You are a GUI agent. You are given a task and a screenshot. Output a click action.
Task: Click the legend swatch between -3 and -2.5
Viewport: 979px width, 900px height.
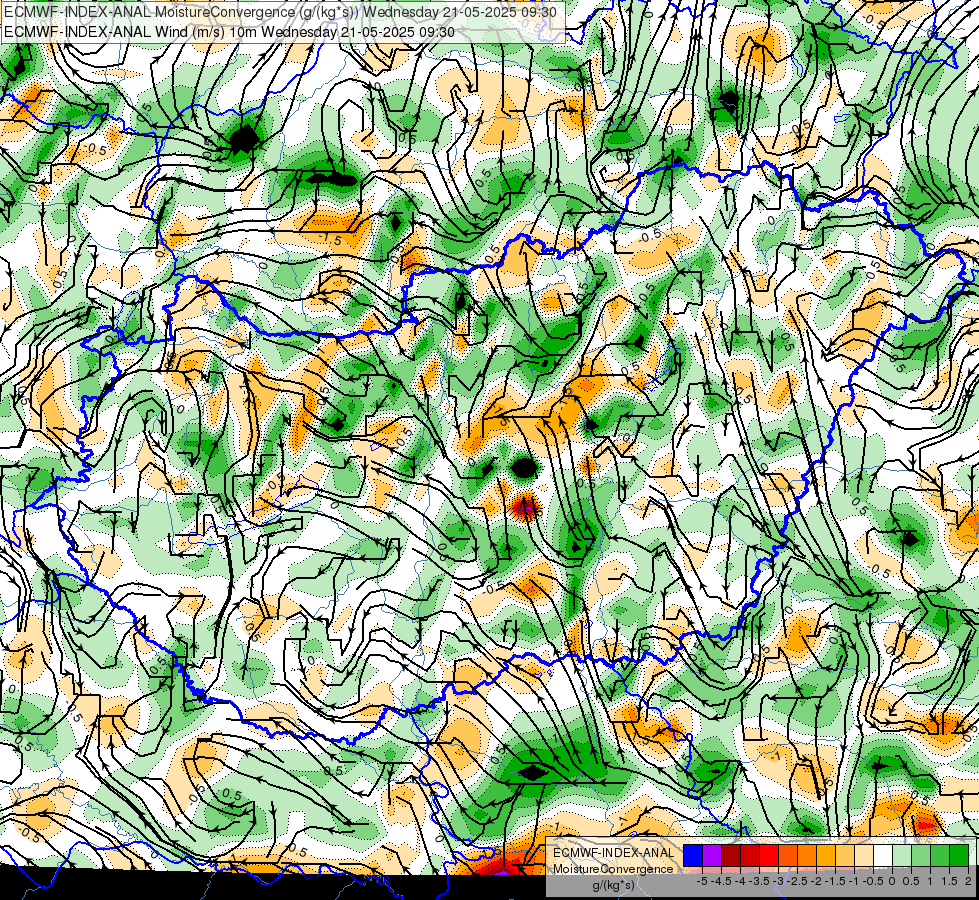click(788, 855)
